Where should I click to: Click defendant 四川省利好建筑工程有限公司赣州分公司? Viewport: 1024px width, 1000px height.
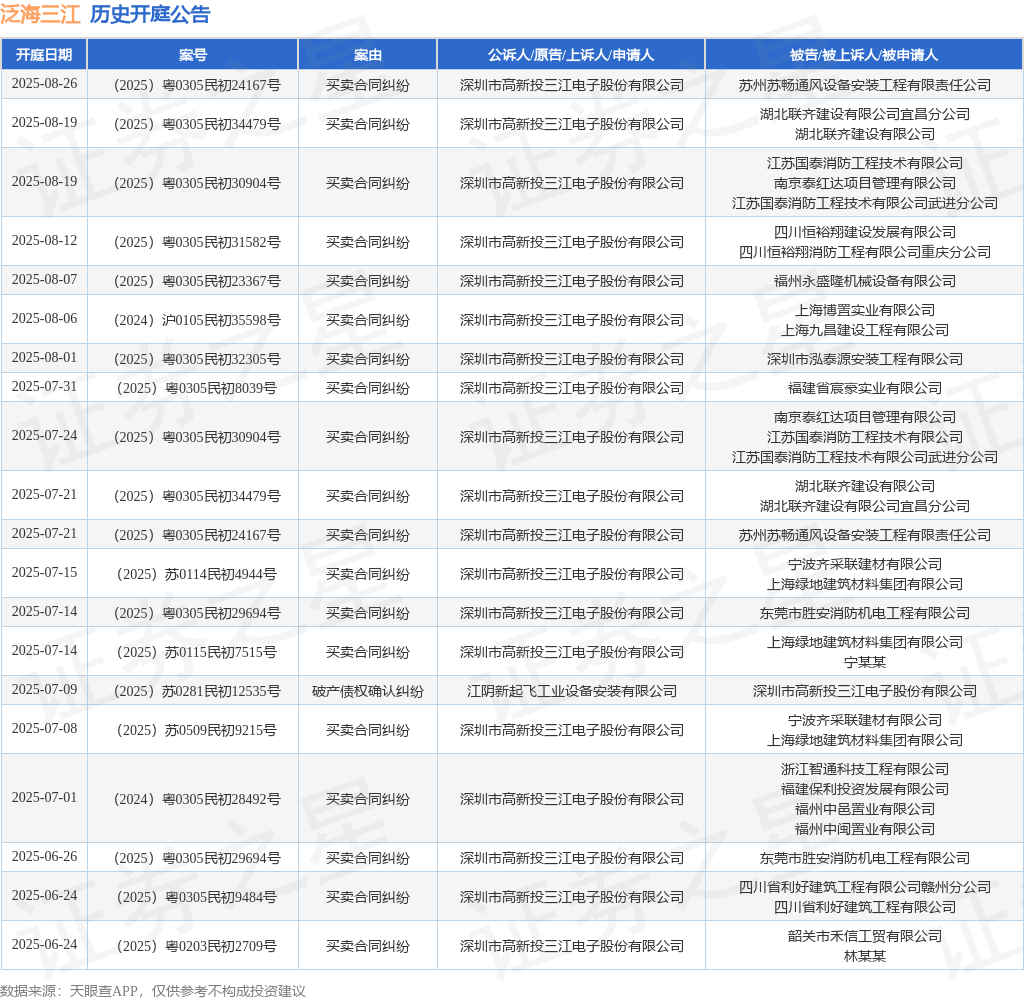coord(865,887)
